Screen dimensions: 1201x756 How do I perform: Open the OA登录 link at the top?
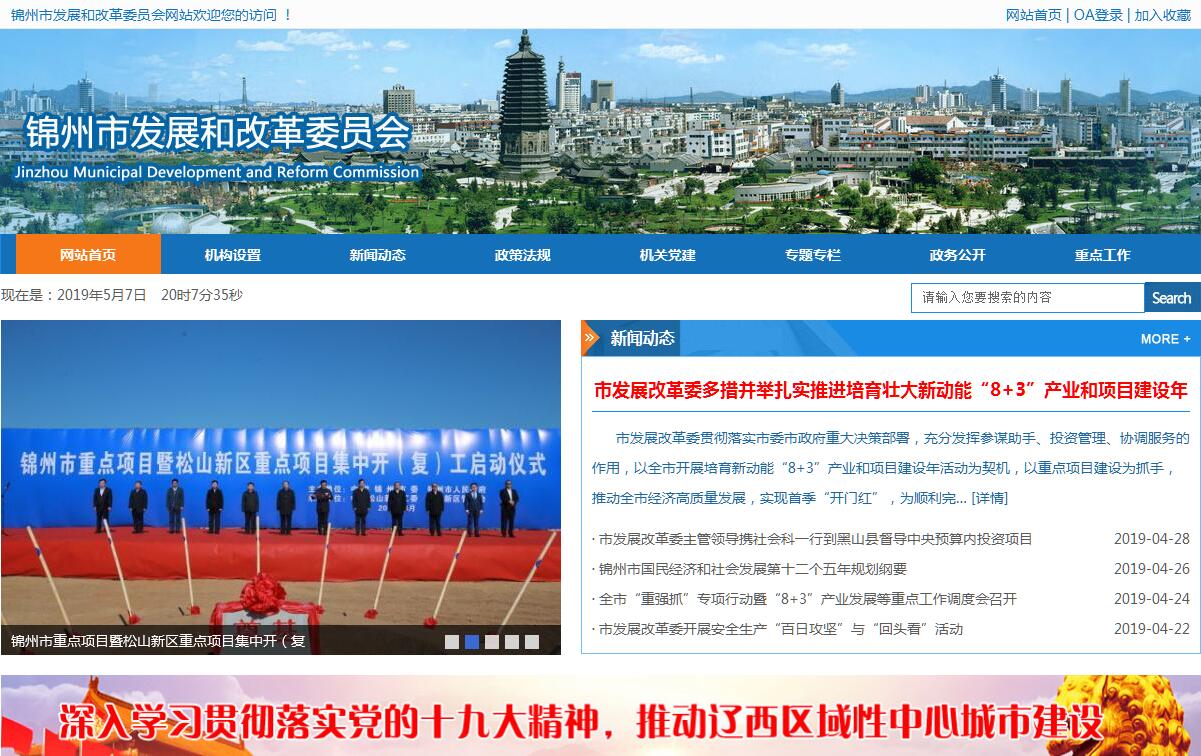(x=1098, y=15)
